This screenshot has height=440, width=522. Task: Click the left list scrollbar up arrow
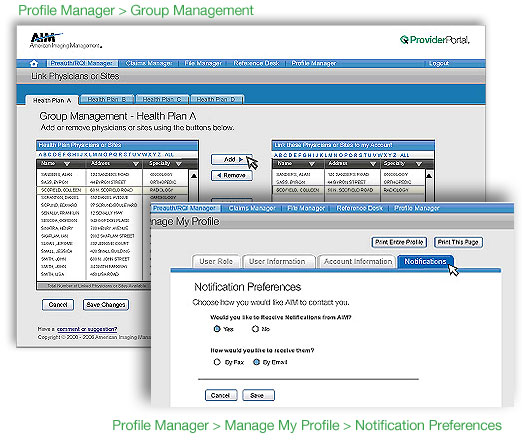point(194,175)
